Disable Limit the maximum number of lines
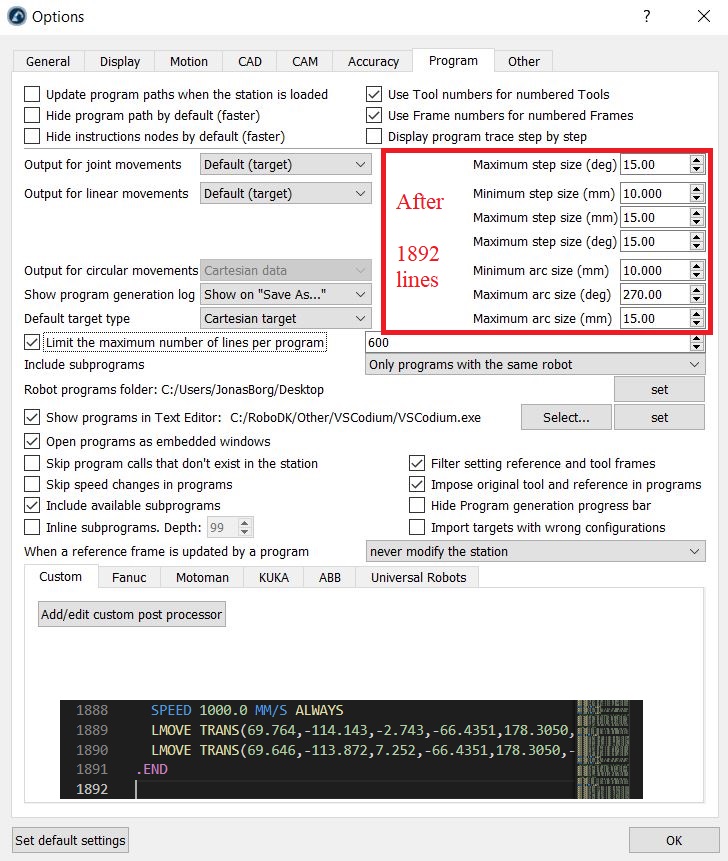This screenshot has width=728, height=861. tap(31, 343)
